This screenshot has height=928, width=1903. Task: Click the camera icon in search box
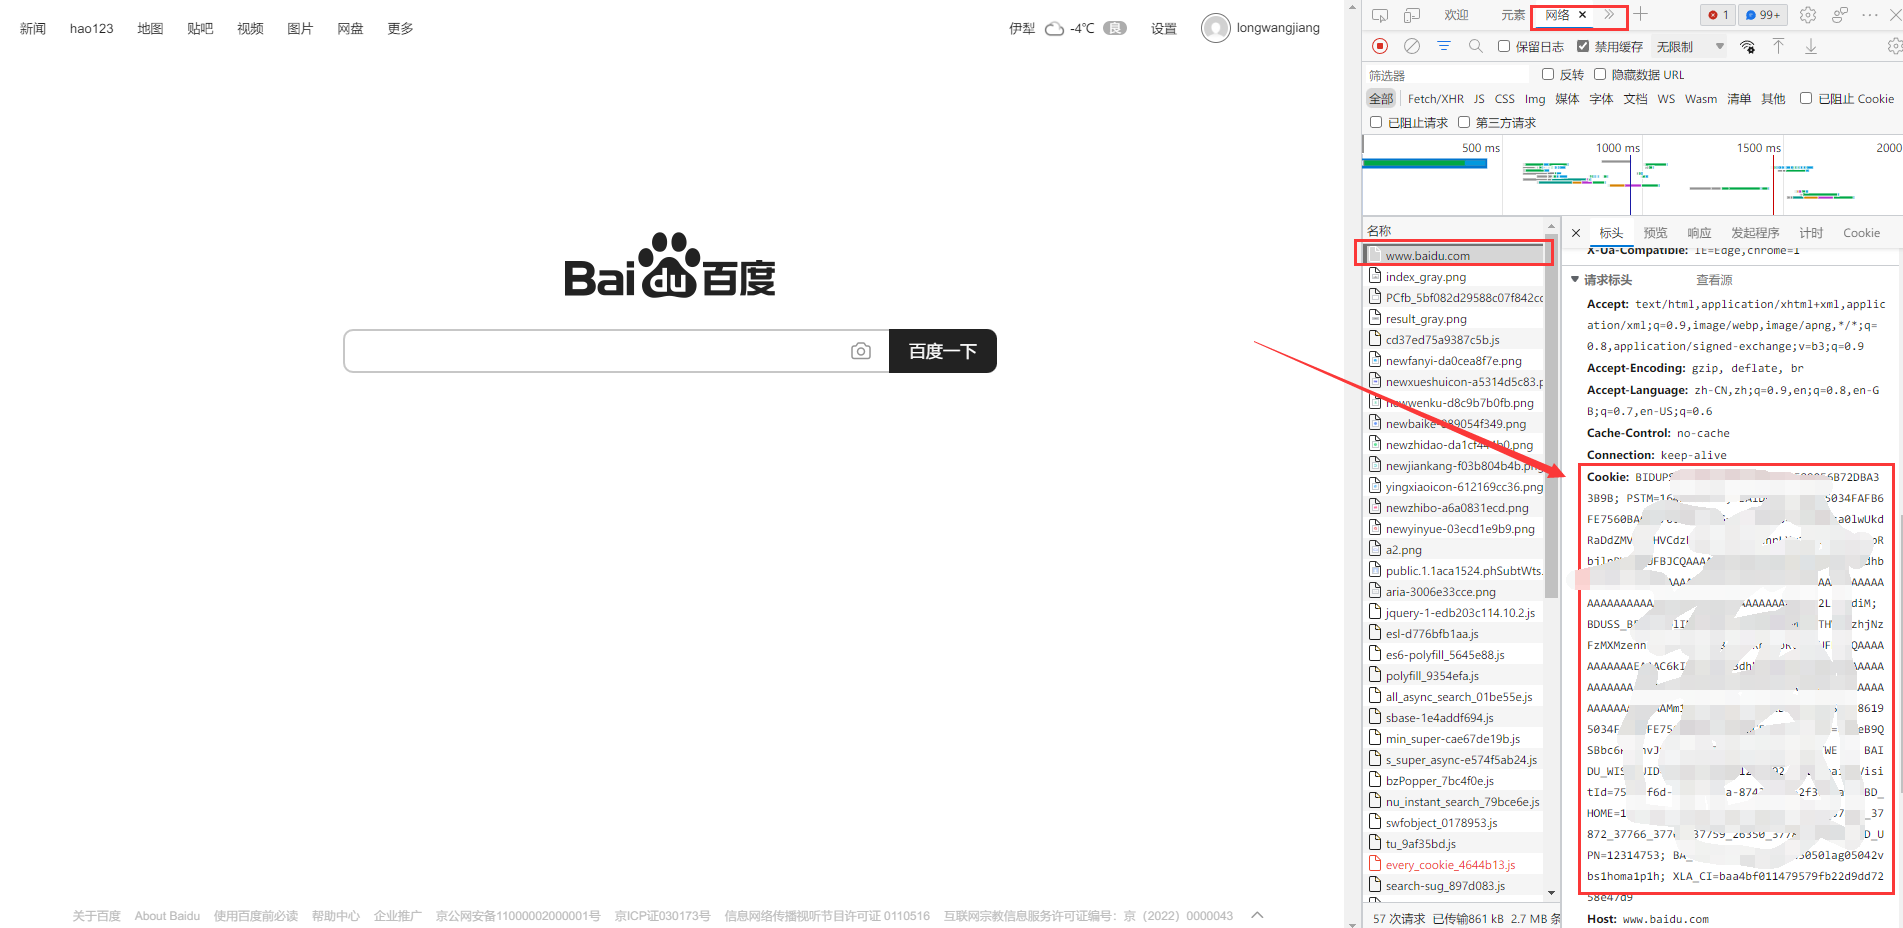(860, 351)
